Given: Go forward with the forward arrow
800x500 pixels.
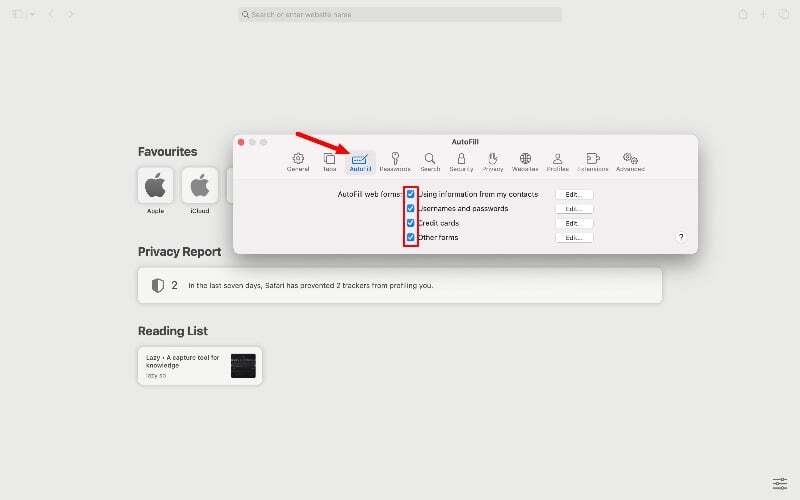Looking at the screenshot, I should (x=71, y=14).
